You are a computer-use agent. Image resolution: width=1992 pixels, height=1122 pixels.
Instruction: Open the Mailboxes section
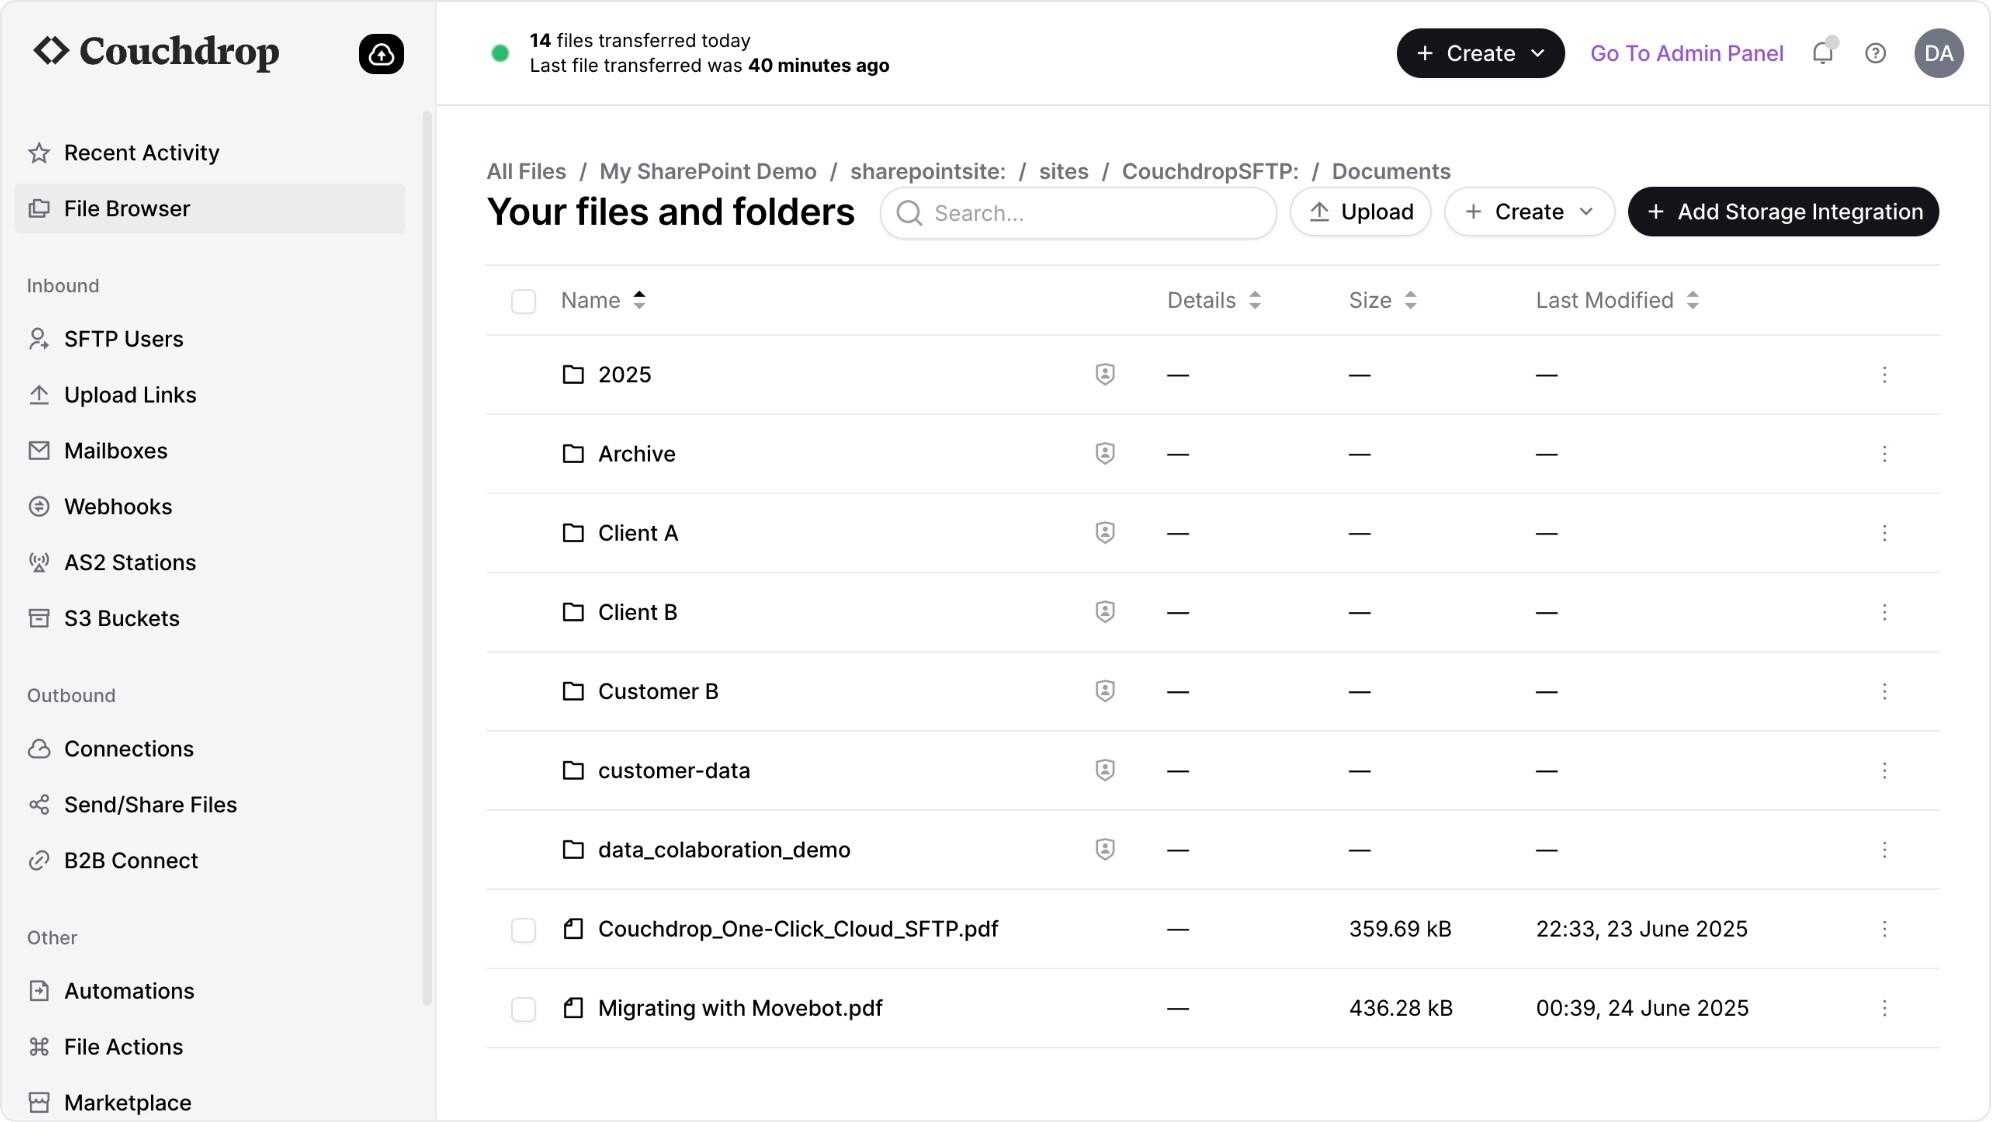click(x=115, y=450)
